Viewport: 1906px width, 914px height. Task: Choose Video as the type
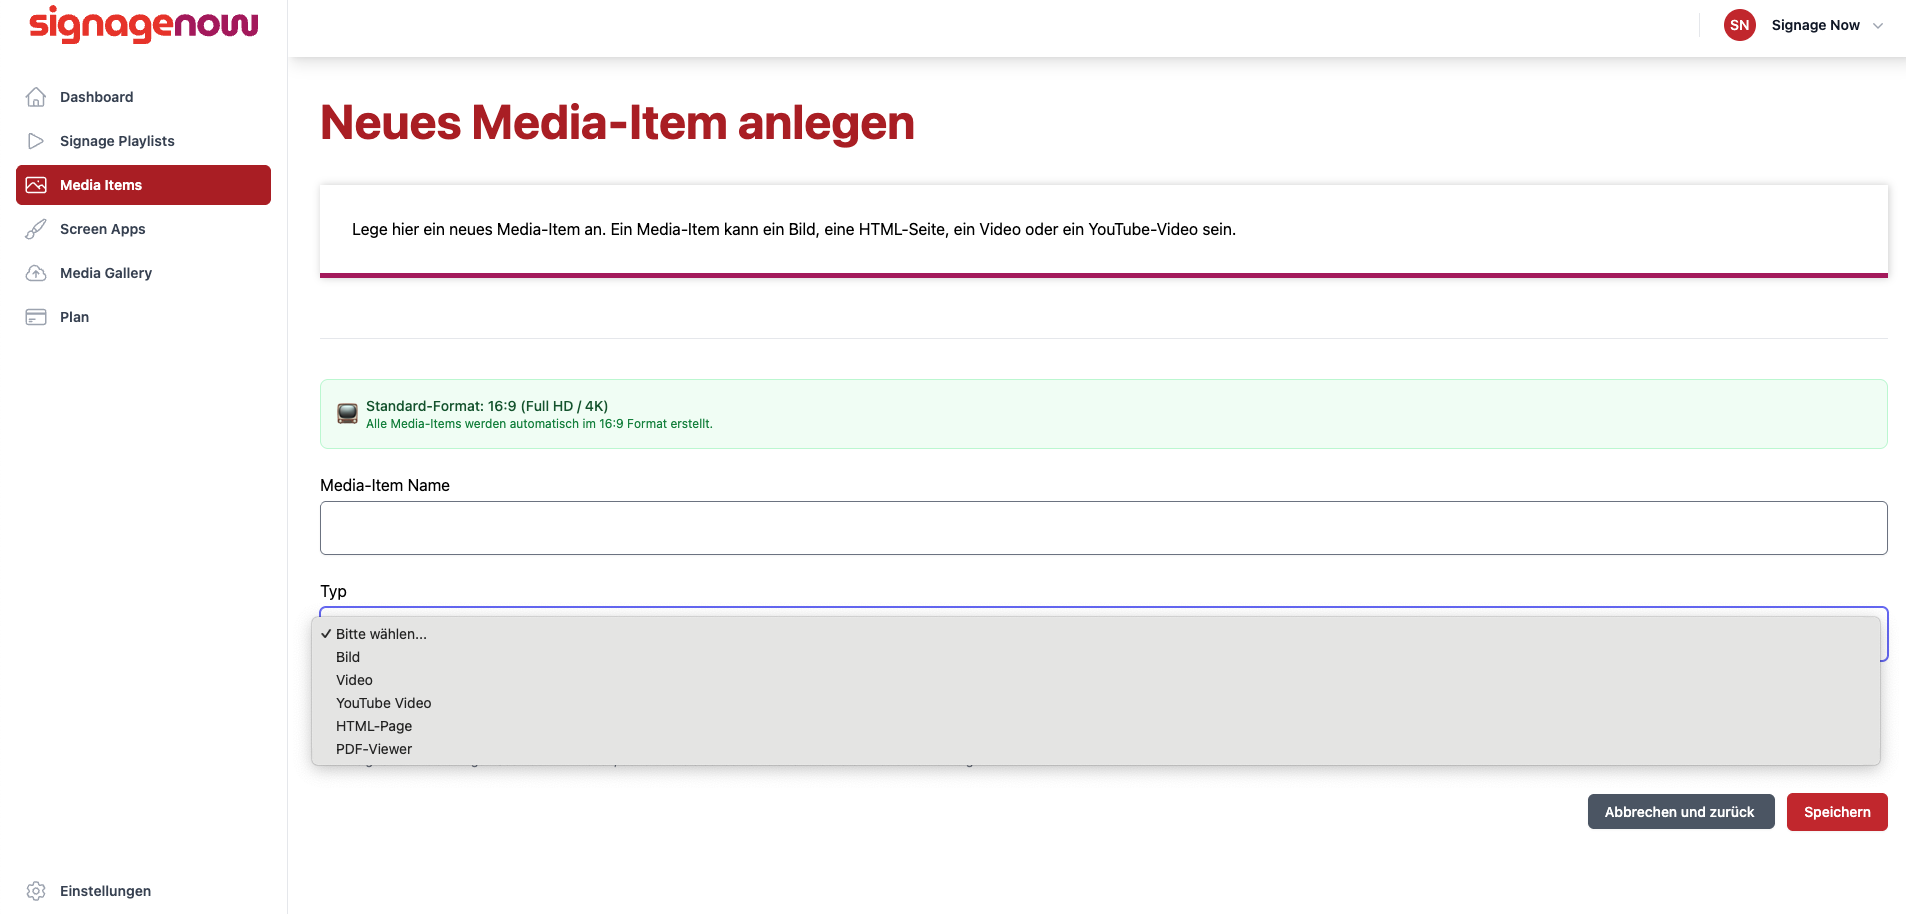[x=1096, y=680]
